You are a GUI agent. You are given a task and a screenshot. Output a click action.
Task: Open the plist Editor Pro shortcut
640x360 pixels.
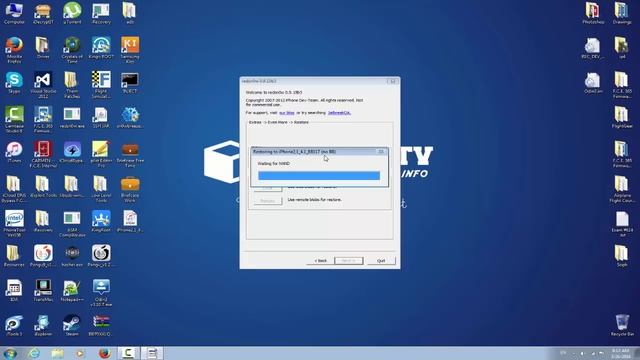pos(101,154)
